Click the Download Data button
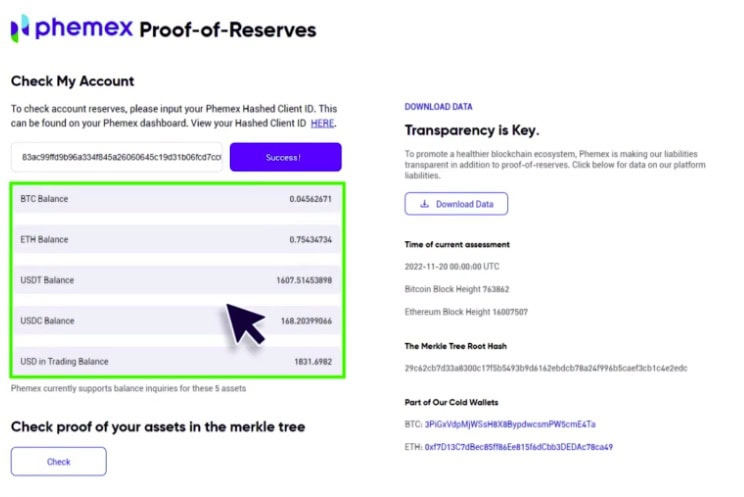This screenshot has width=744, height=497. click(x=456, y=204)
